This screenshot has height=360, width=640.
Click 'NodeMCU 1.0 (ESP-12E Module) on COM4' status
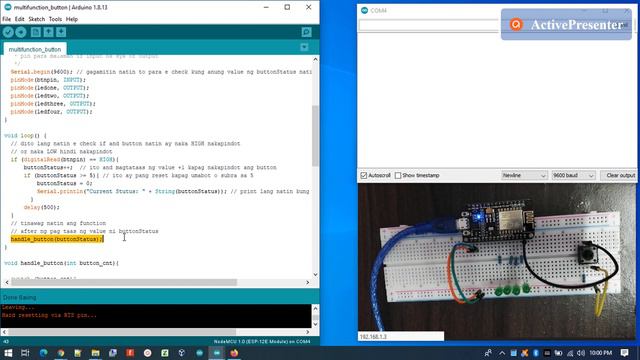[x=262, y=342]
